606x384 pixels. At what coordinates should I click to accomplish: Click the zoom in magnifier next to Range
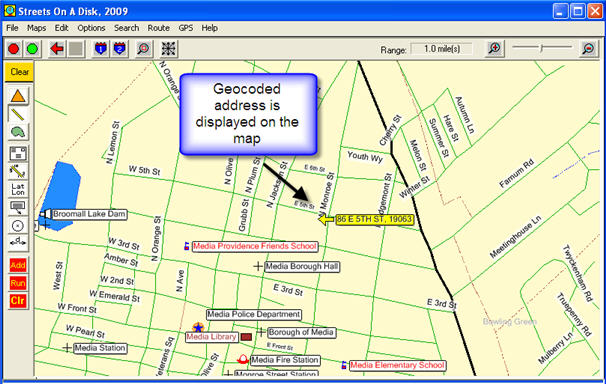pyautogui.click(x=495, y=49)
